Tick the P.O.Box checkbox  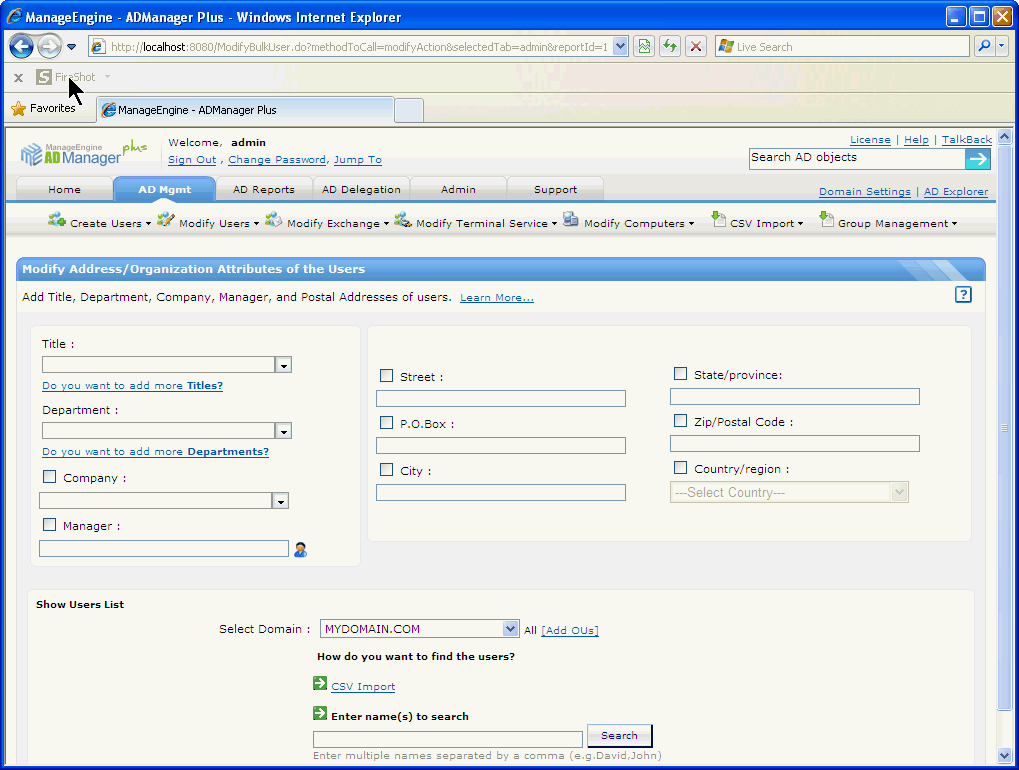(387, 422)
